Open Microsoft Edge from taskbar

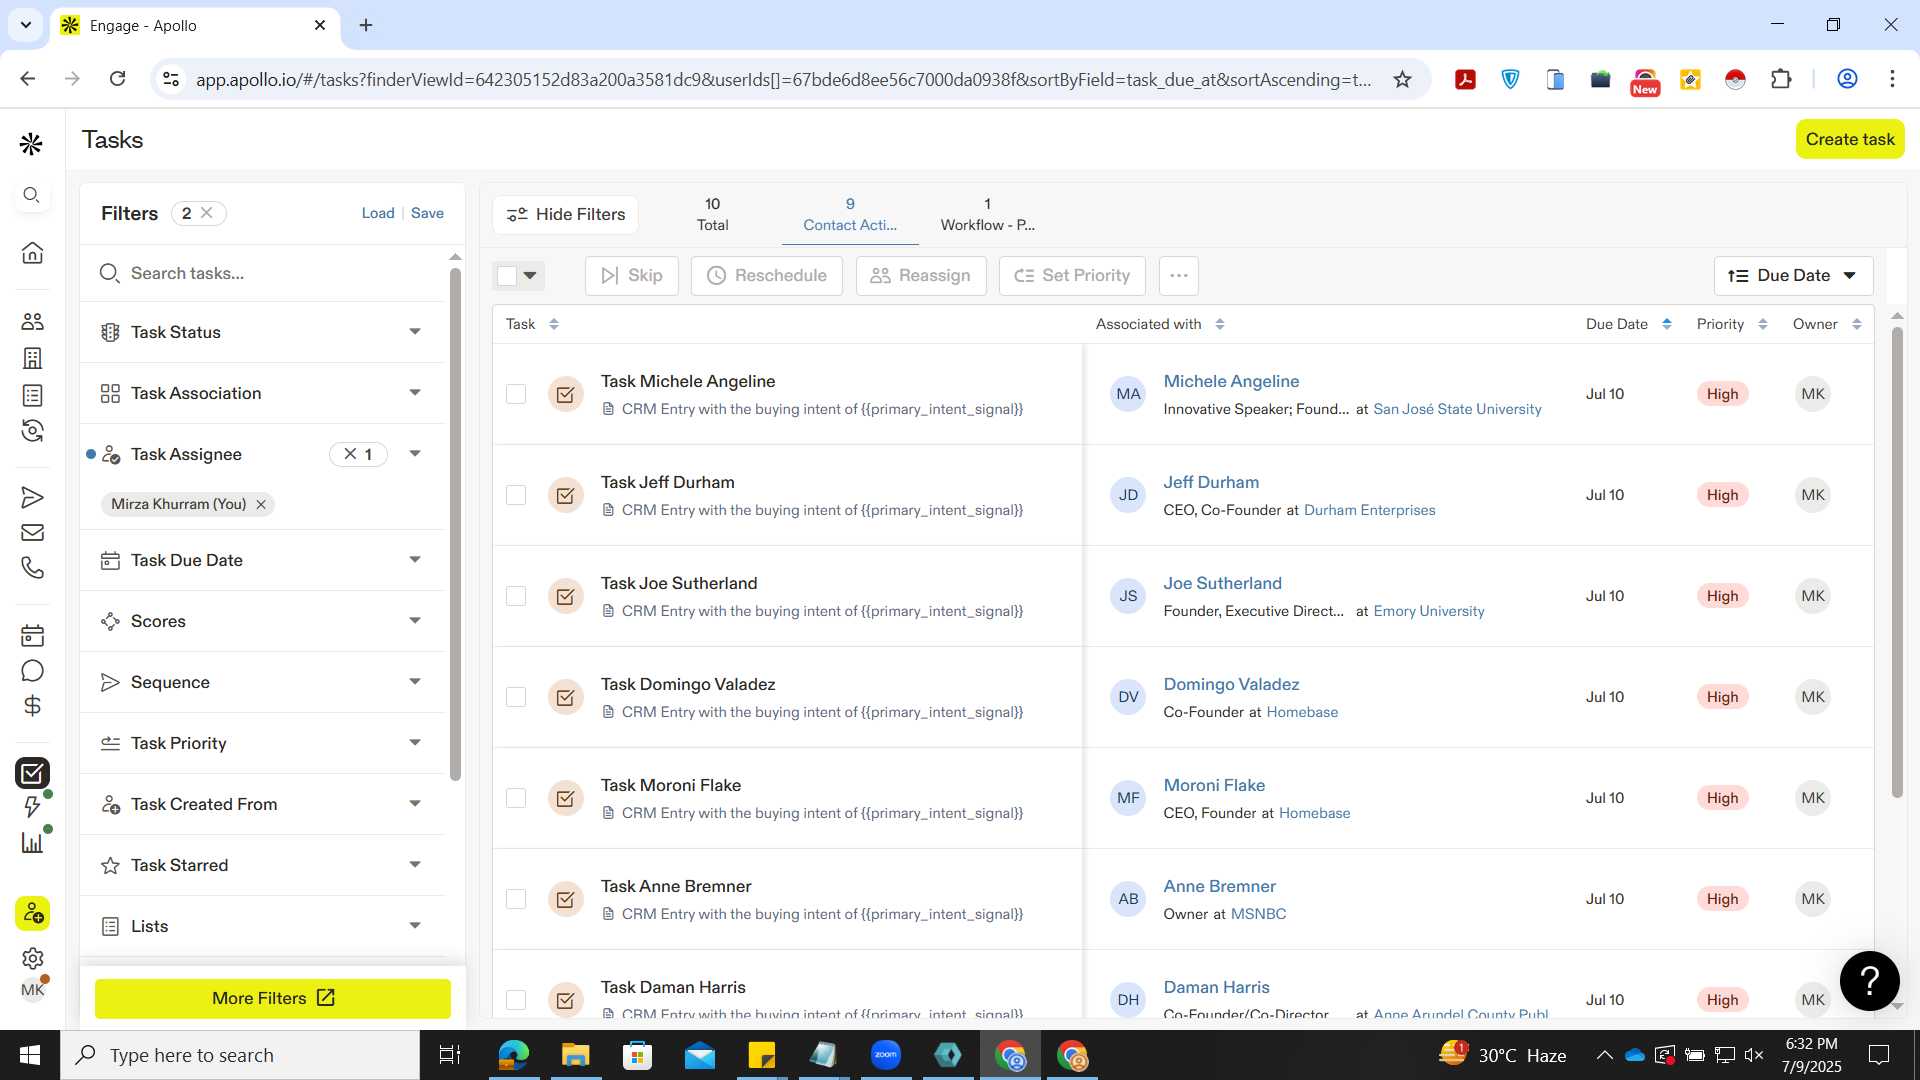coord(513,1055)
